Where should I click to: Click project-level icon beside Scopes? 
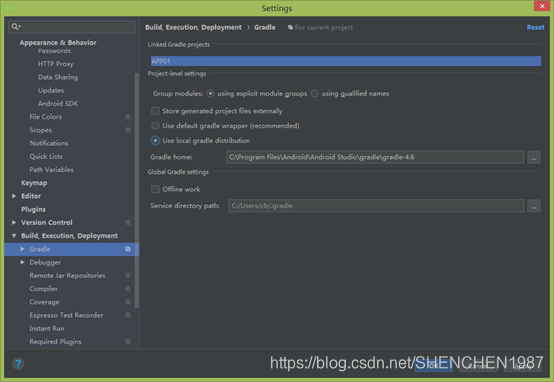coord(128,130)
